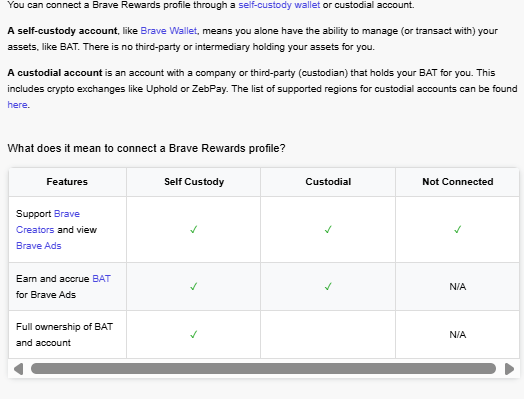Screen dimensions: 524x399
Task: Click the horizontal scrollbar thumb below the table
Action: coord(263,369)
